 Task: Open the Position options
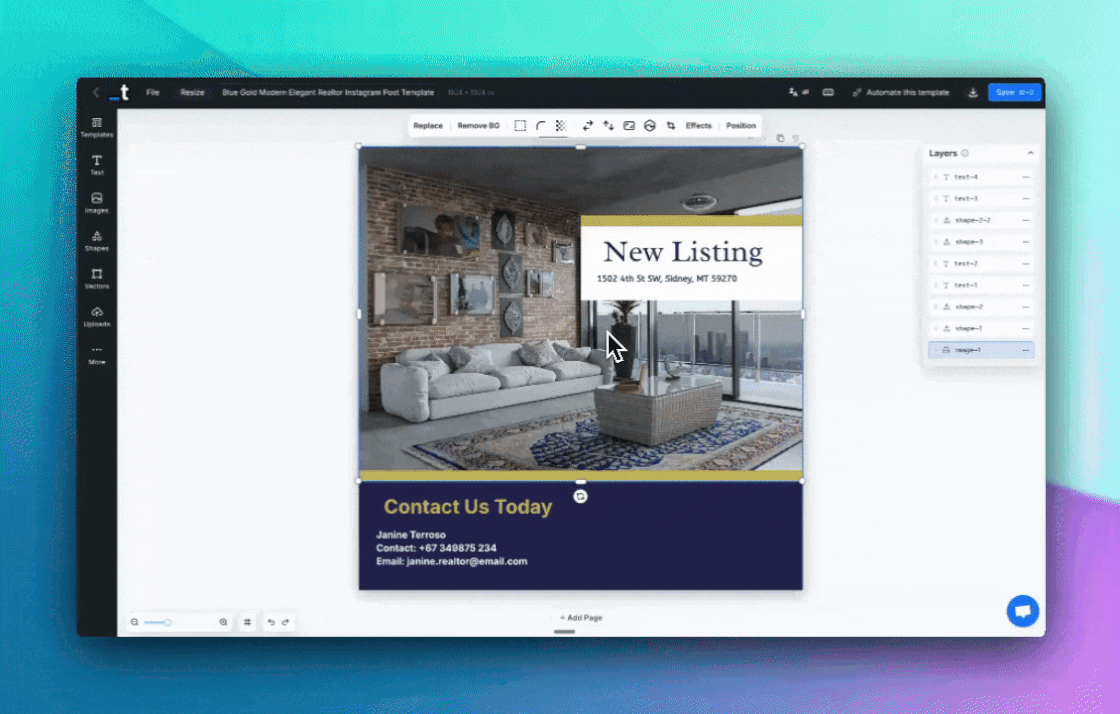(x=740, y=126)
